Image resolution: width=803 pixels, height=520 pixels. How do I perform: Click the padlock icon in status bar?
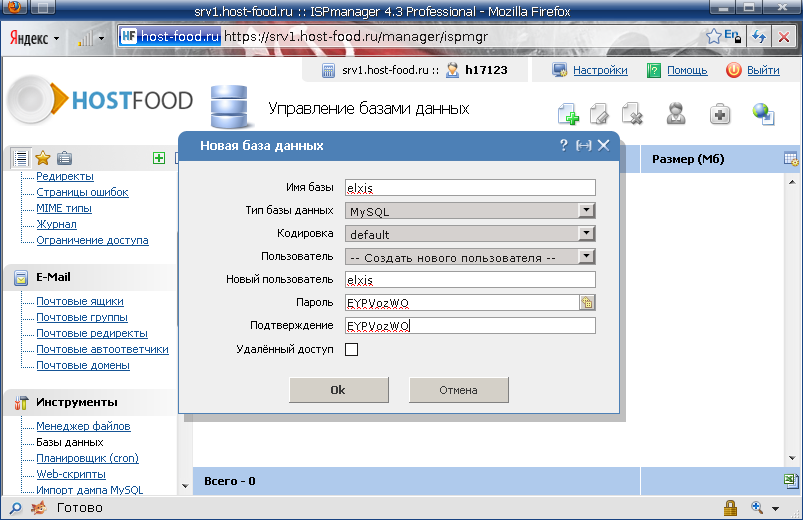[x=730, y=508]
